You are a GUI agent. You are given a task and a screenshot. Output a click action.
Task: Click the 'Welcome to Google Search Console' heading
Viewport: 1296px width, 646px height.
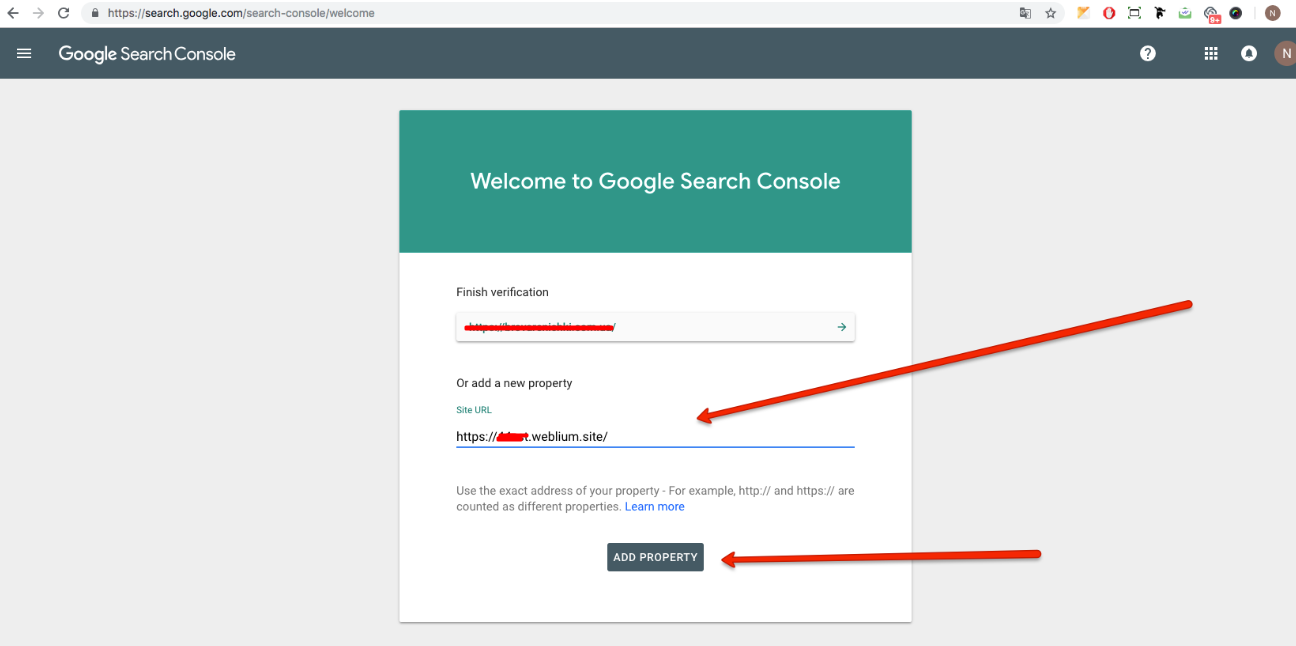coord(655,181)
